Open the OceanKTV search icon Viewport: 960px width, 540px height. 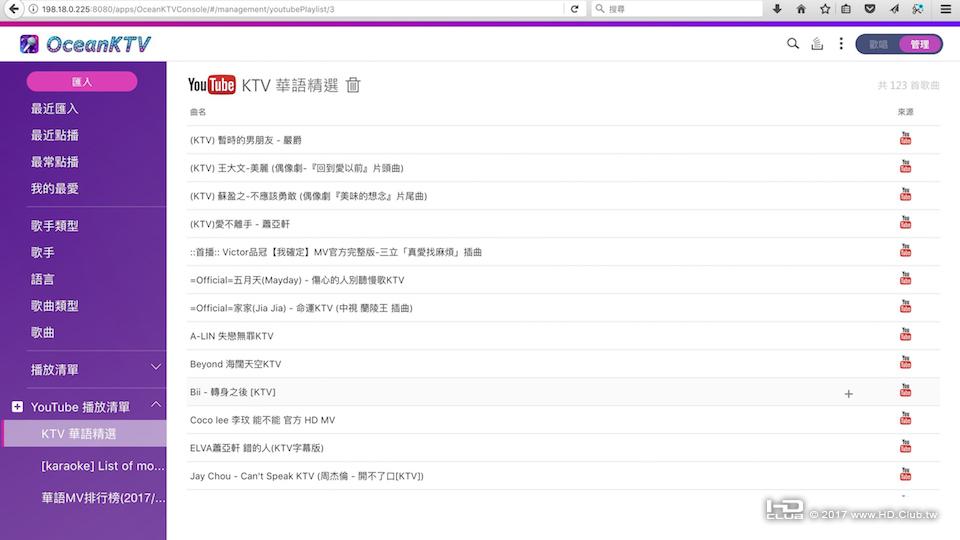[793, 43]
